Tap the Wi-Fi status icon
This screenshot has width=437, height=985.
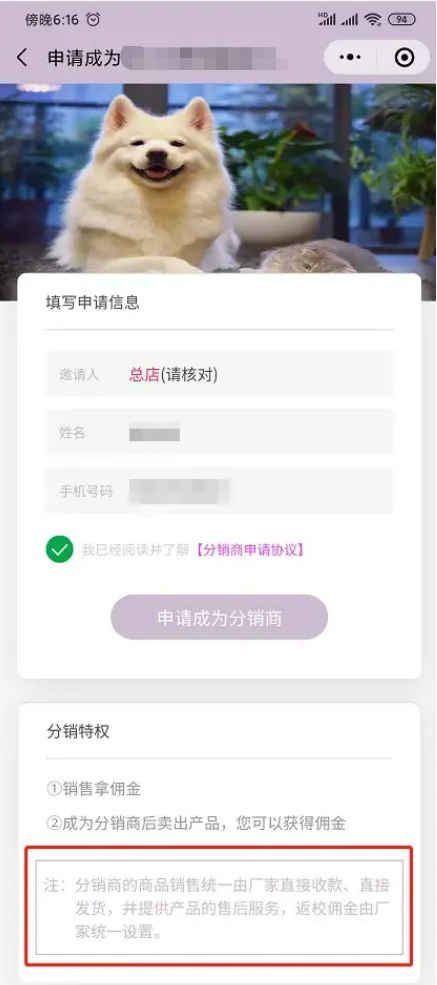coord(373,19)
